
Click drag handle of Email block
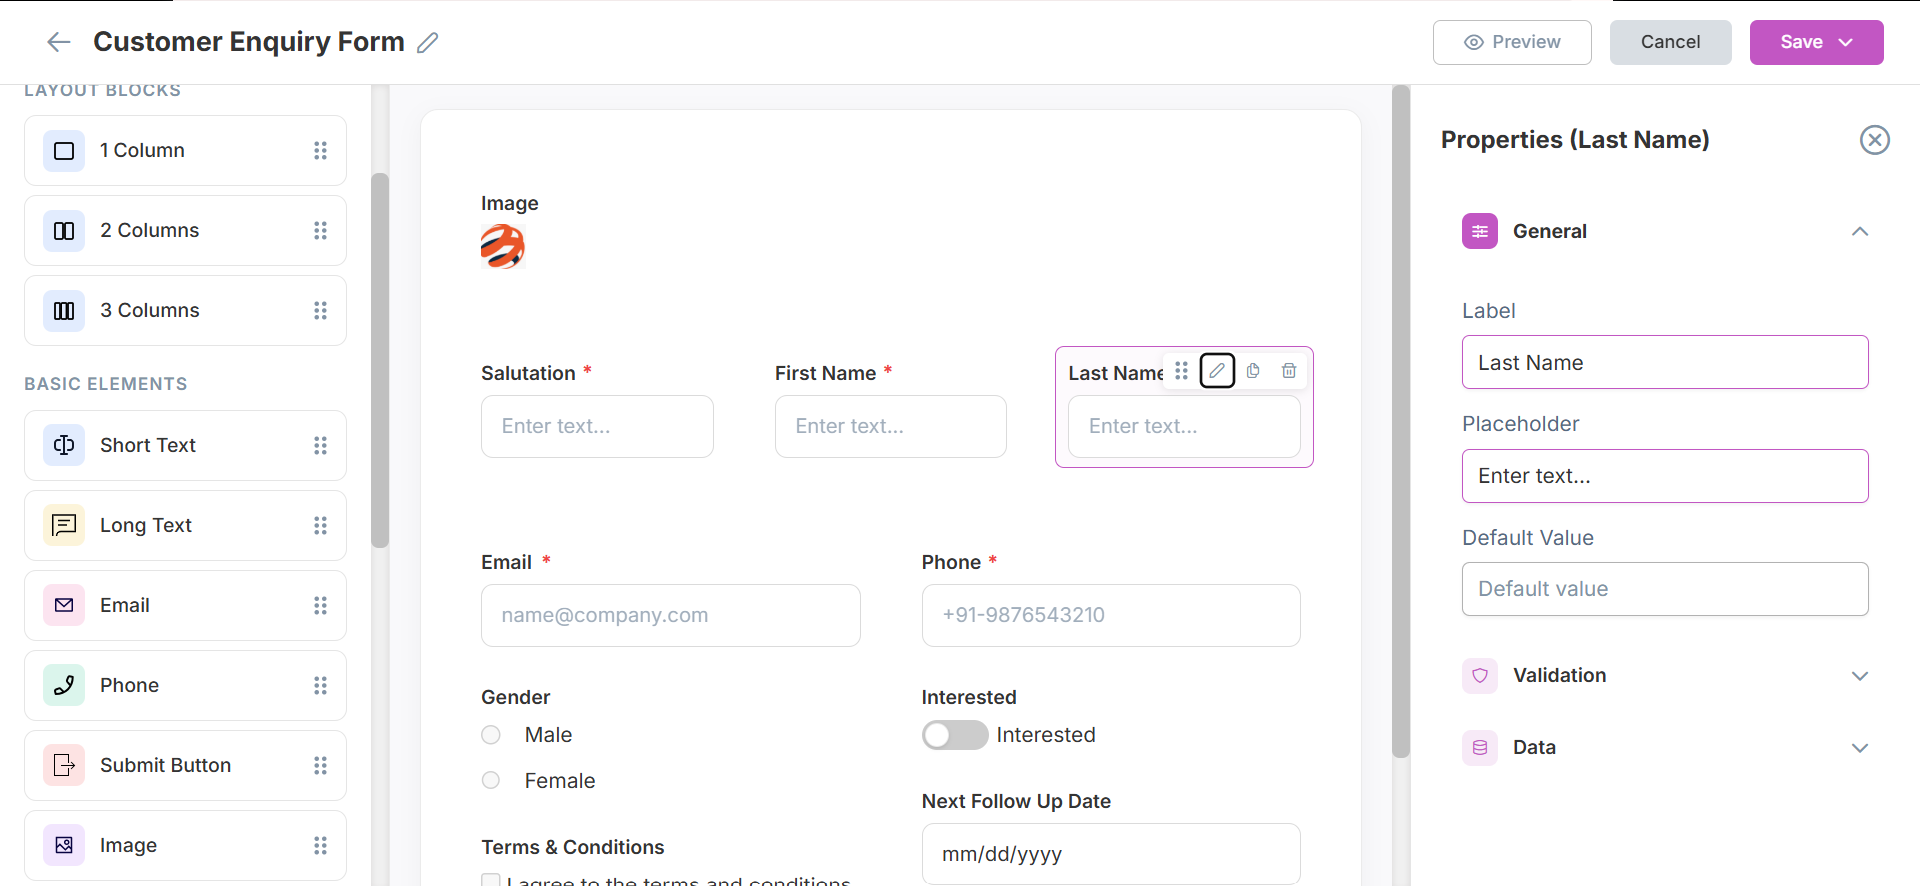coord(320,605)
